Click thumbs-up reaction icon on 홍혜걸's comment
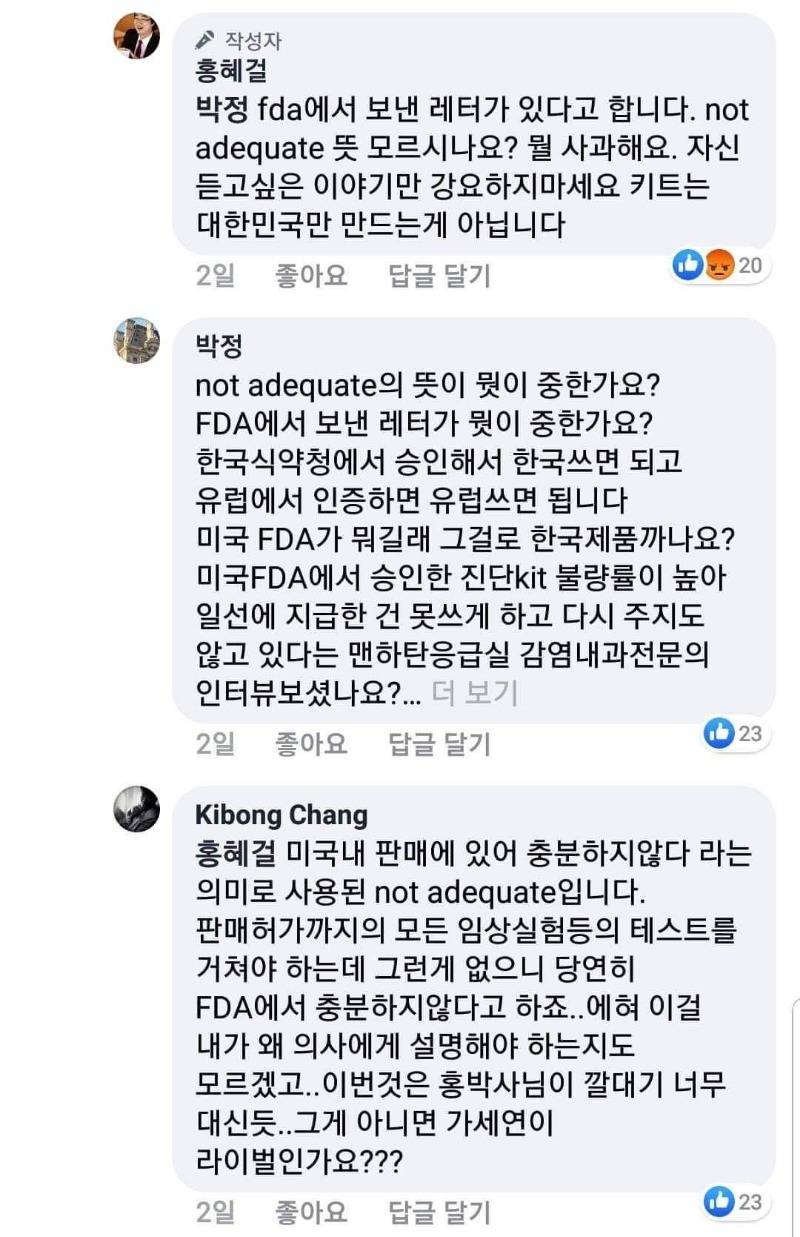The width and height of the screenshot is (800, 1237). [688, 264]
